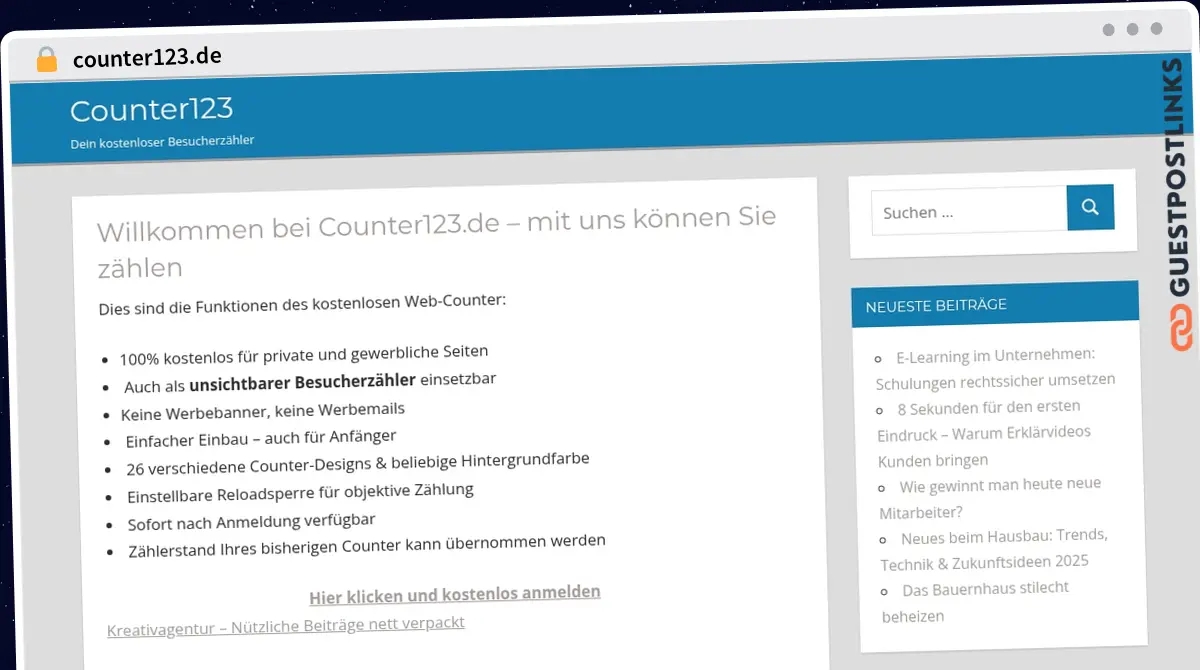Click Dies sind die Funktionen sentence
The height and width of the screenshot is (670, 1200).
tap(302, 305)
